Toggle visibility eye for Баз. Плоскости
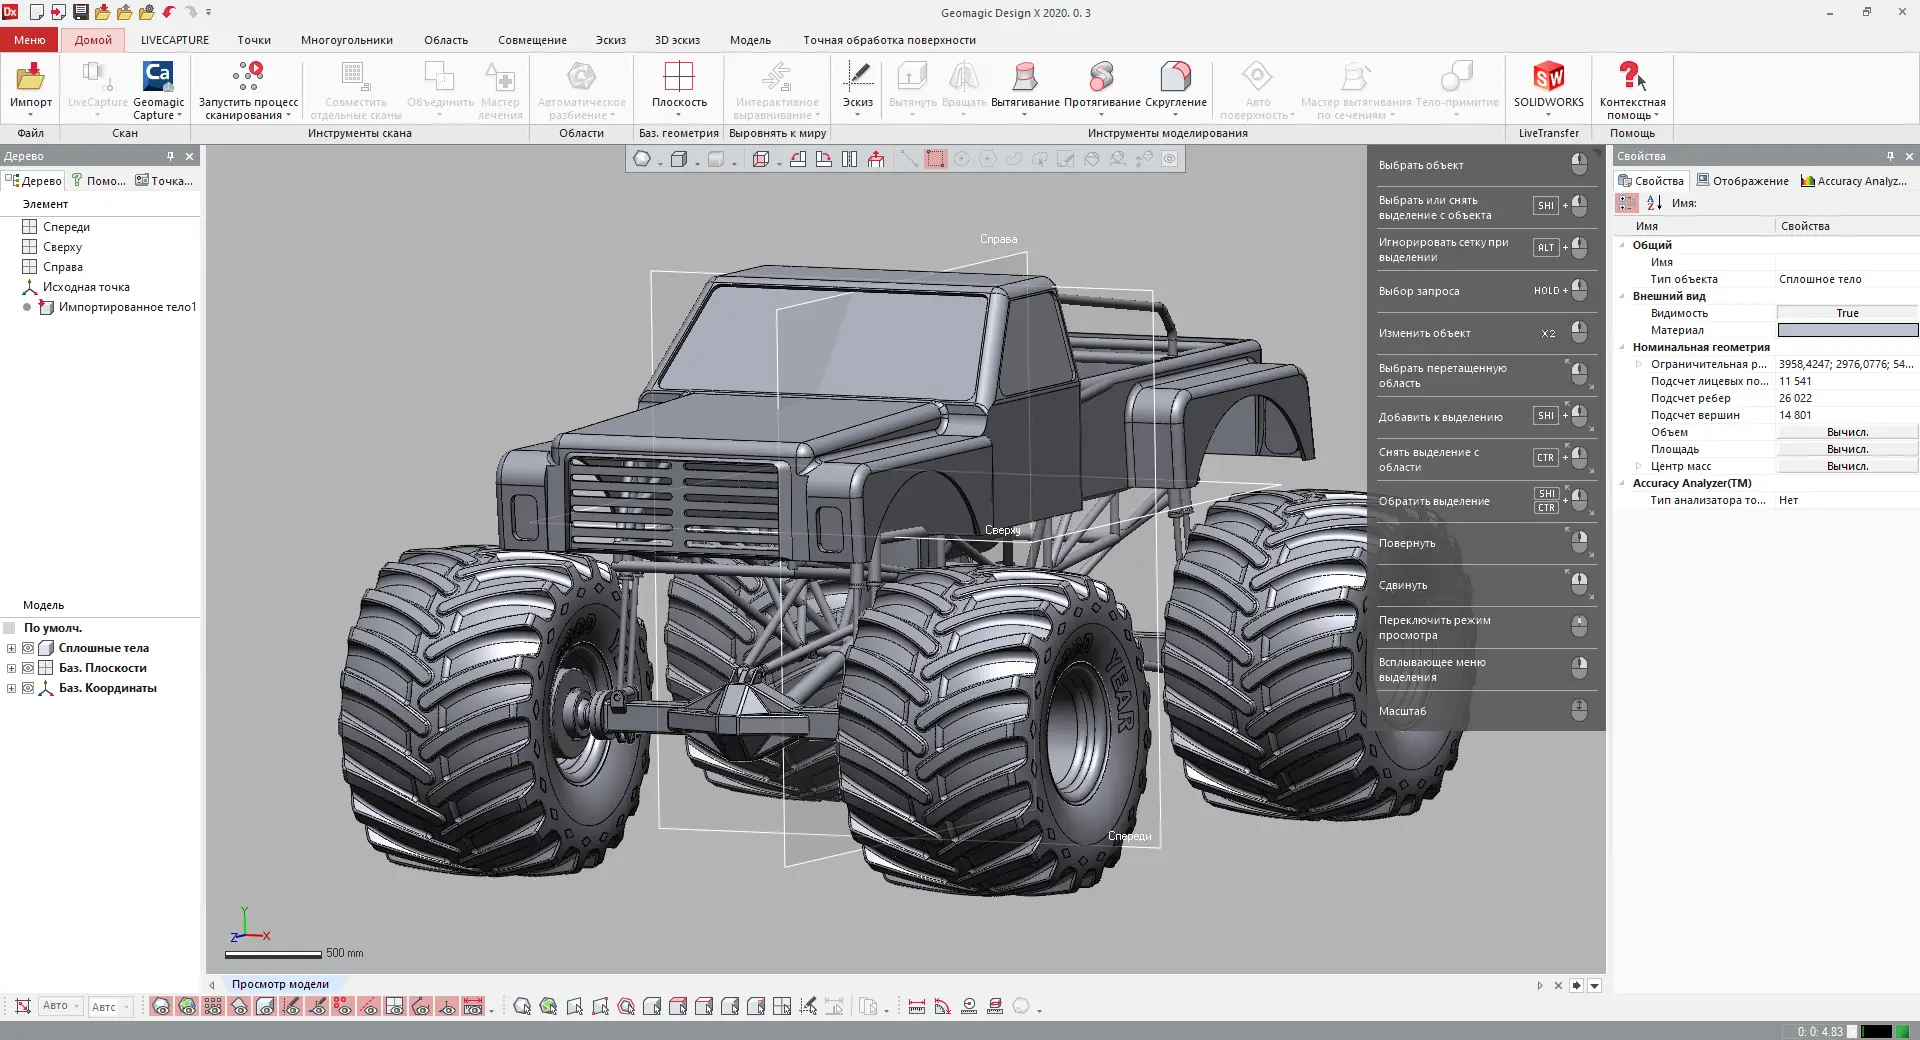1920x1040 pixels. (28, 668)
